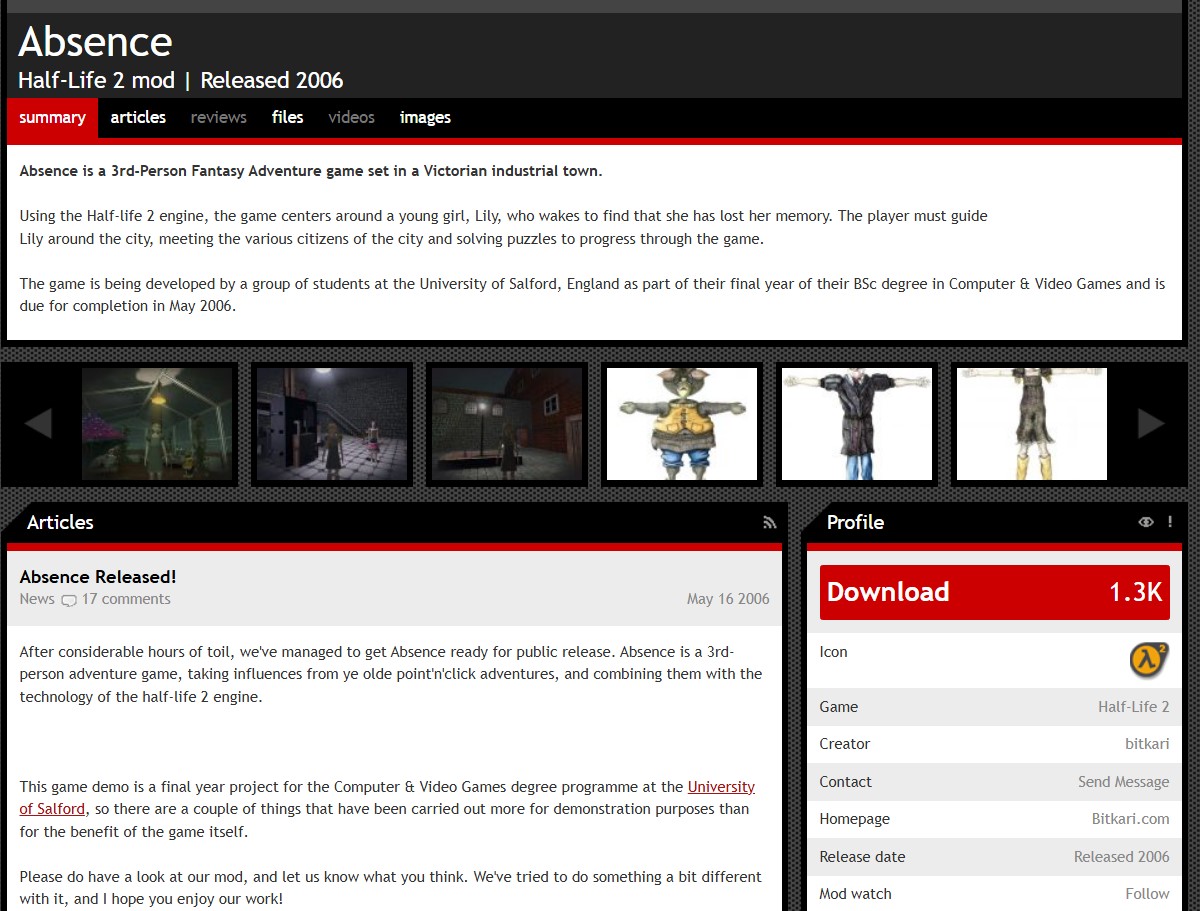1200x911 pixels.
Task: Open the 17 comments link
Action: 126,599
